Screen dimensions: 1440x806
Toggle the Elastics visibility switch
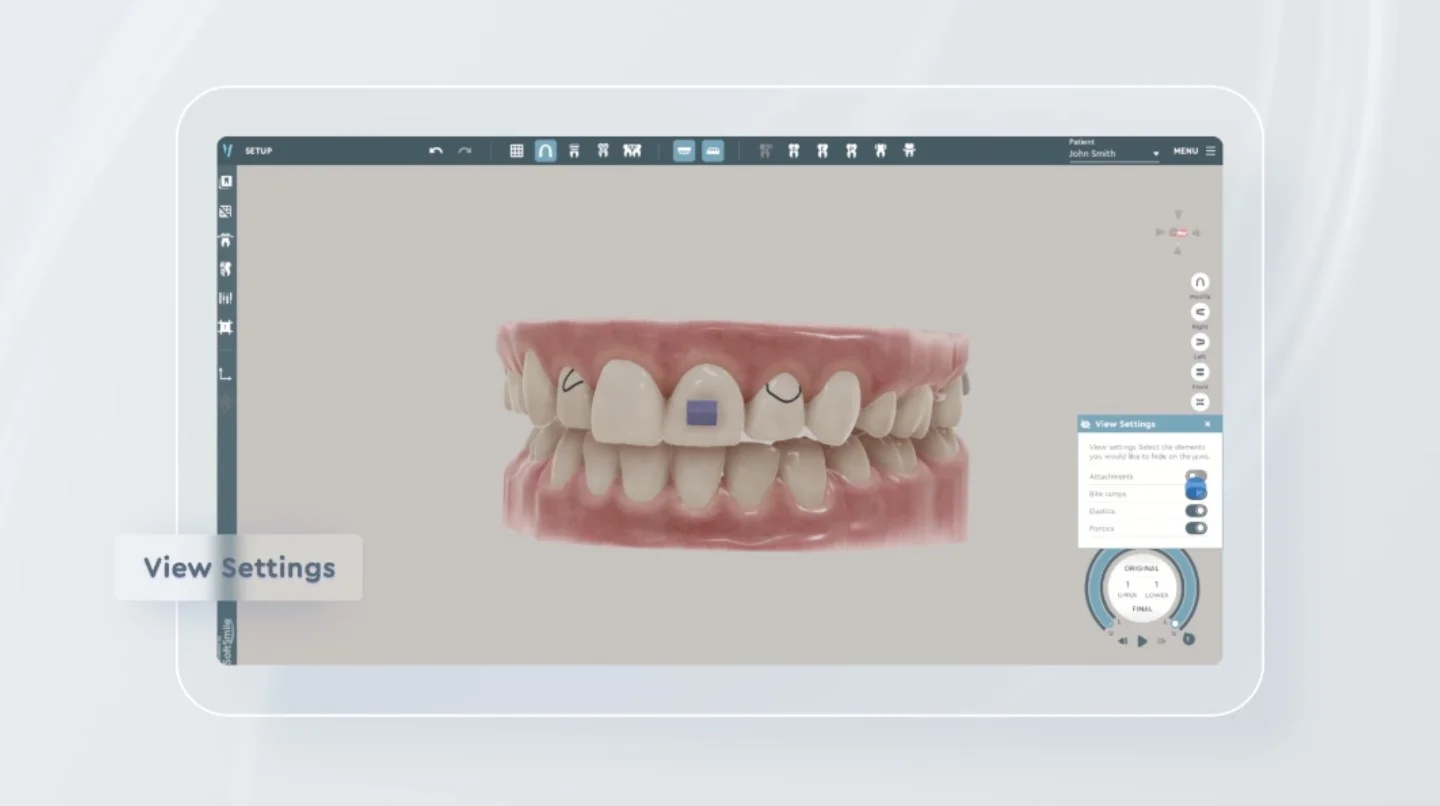(1196, 511)
